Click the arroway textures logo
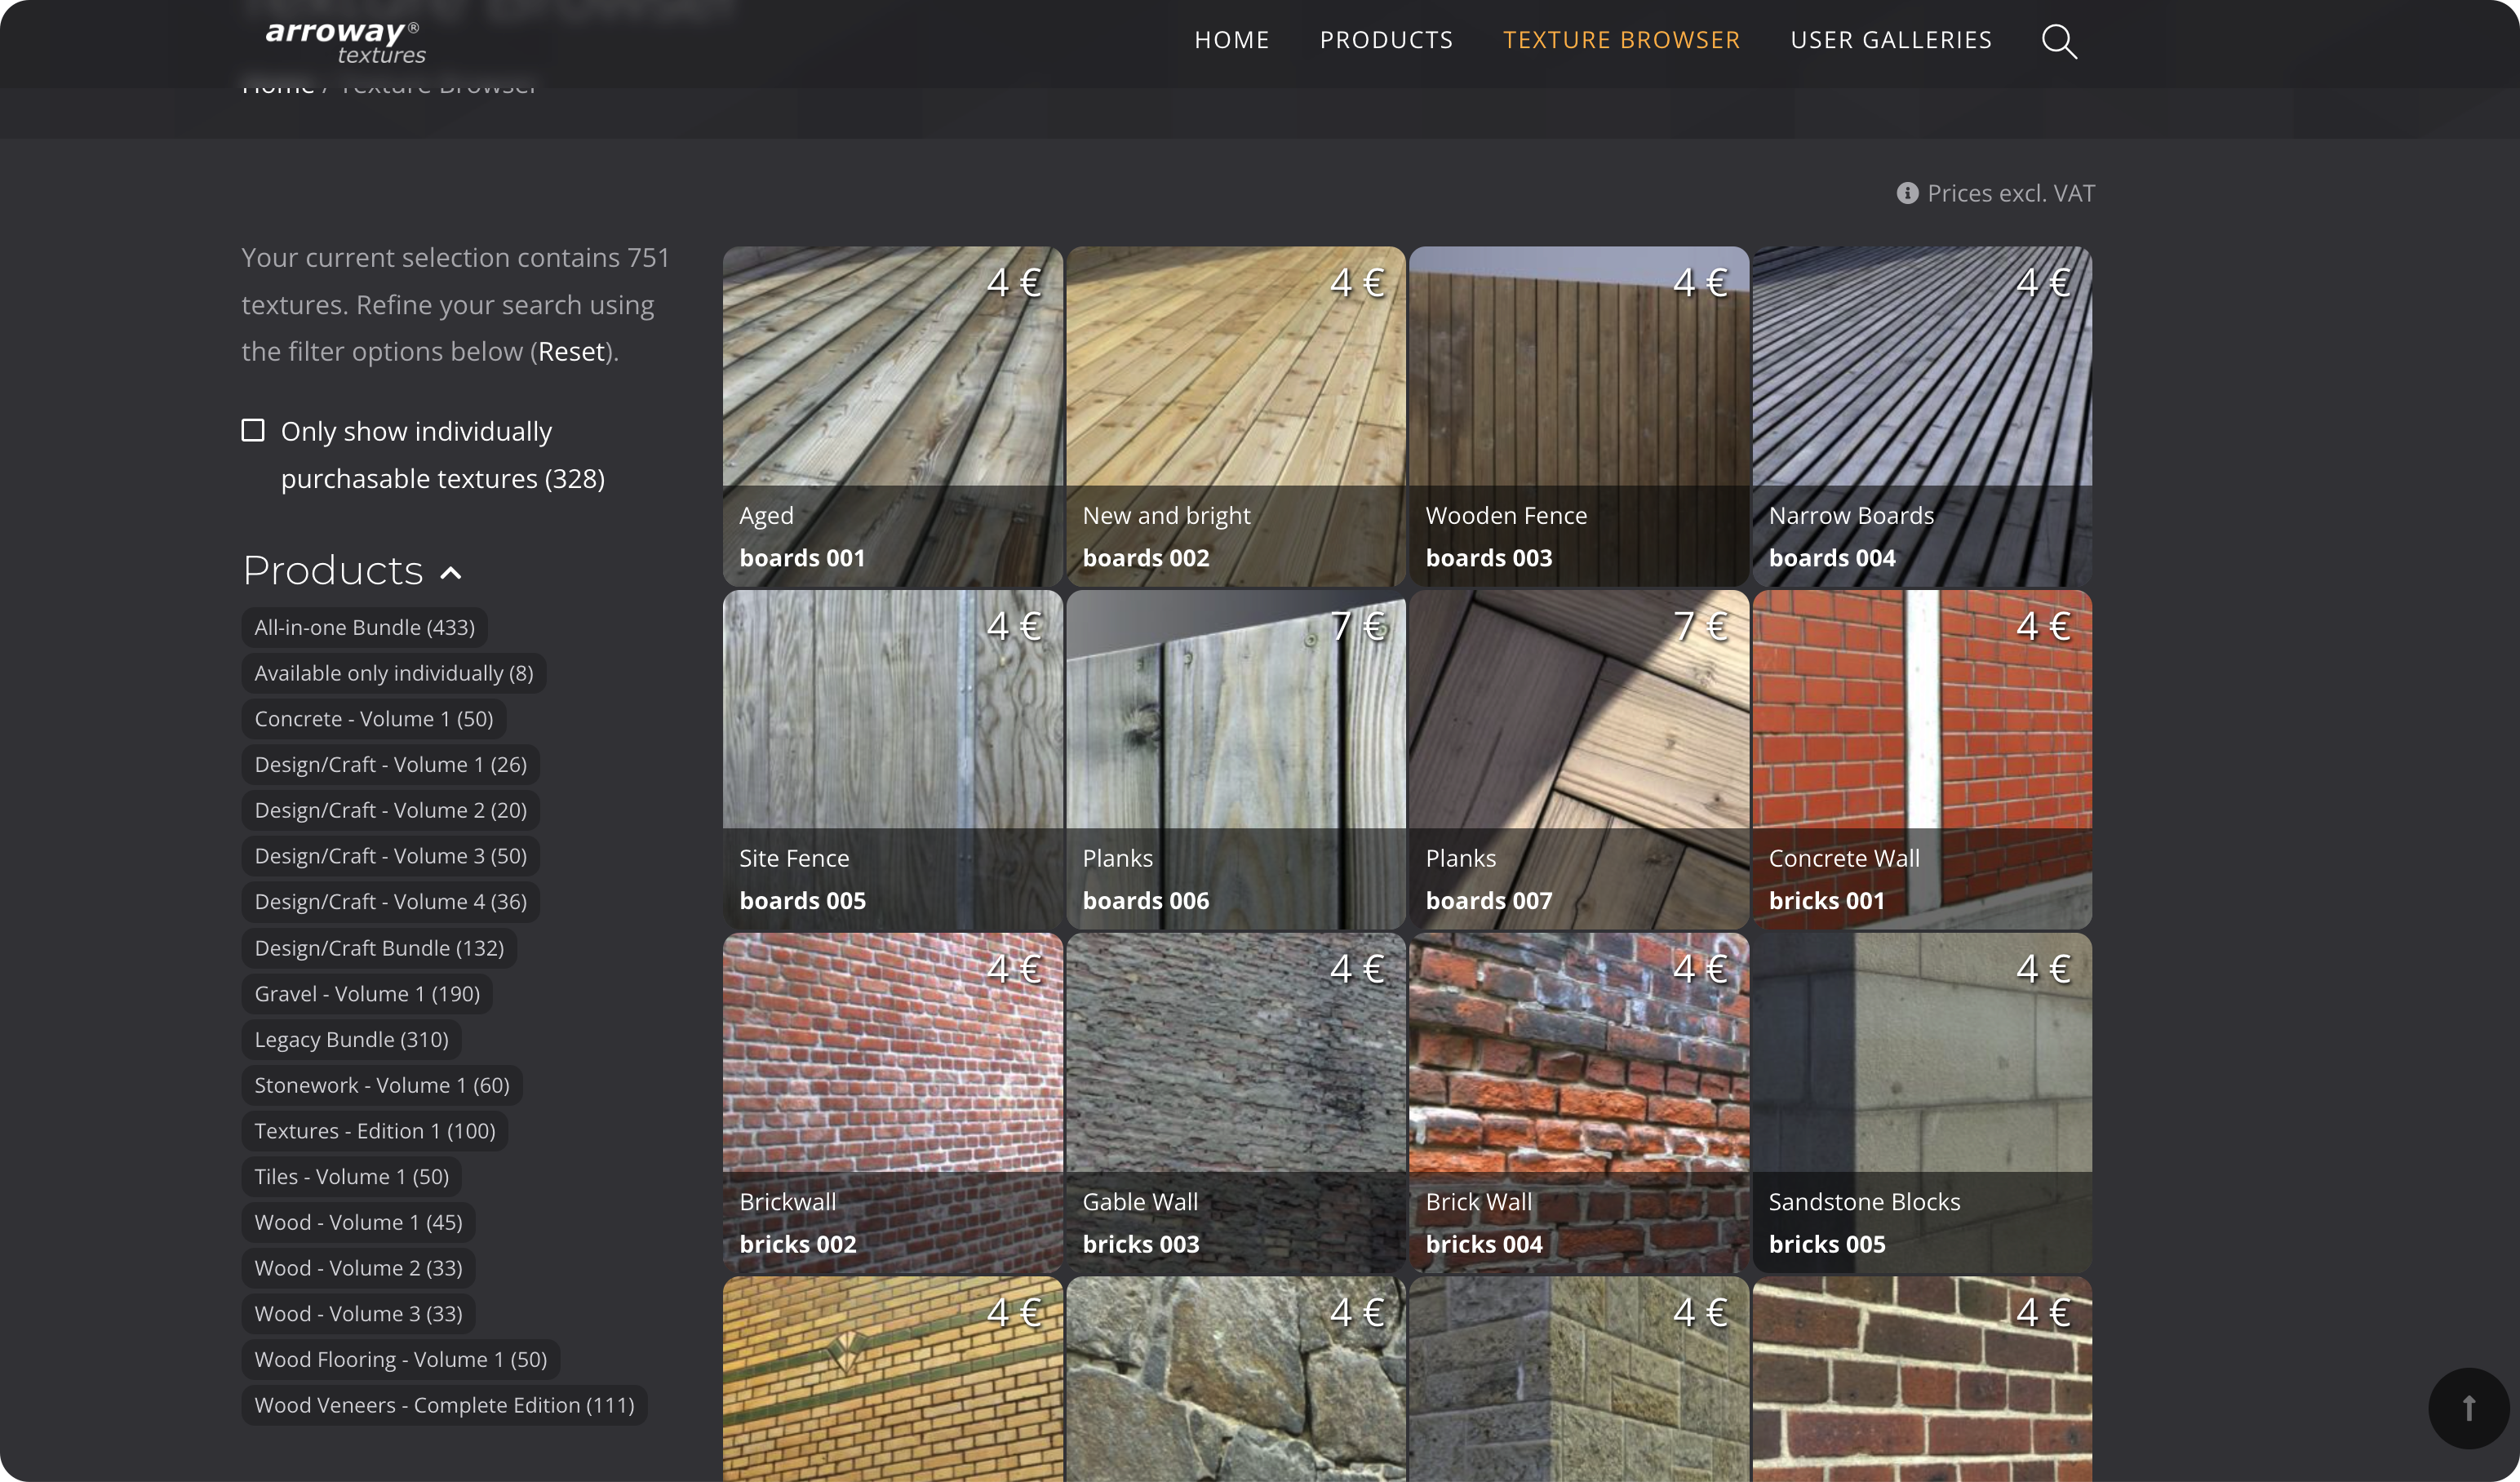This screenshot has width=2520, height=1482. [345, 42]
